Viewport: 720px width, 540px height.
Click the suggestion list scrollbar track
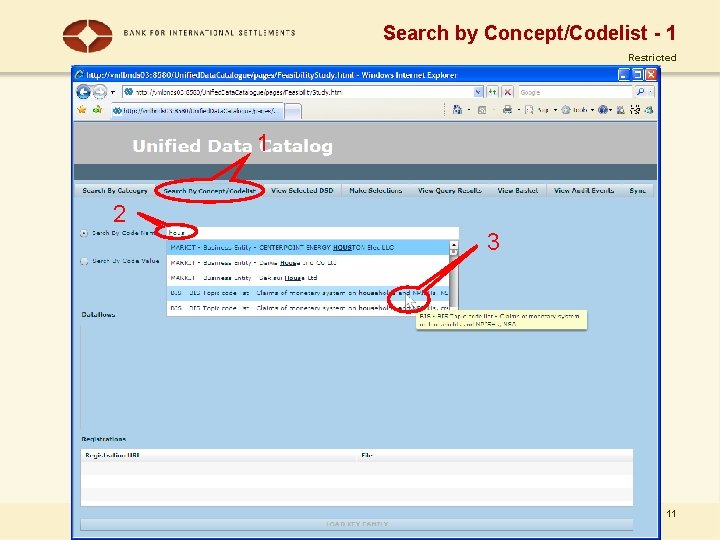point(454,280)
